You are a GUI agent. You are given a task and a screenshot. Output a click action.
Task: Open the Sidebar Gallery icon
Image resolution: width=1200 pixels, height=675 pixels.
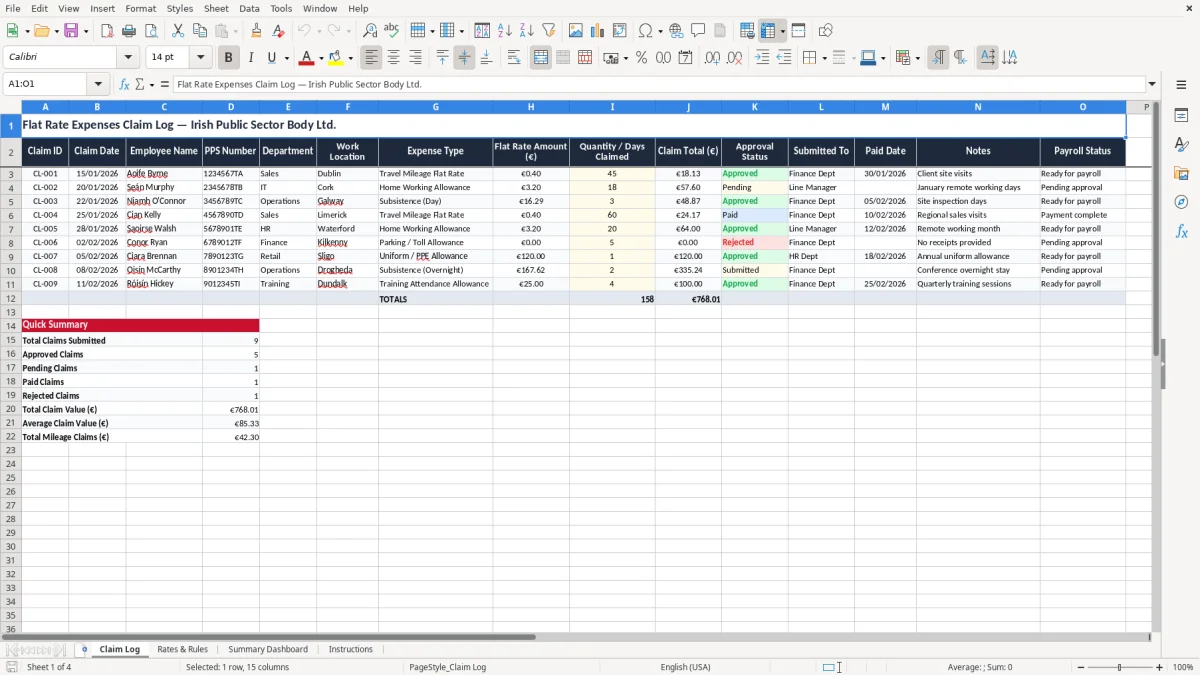(x=1181, y=173)
